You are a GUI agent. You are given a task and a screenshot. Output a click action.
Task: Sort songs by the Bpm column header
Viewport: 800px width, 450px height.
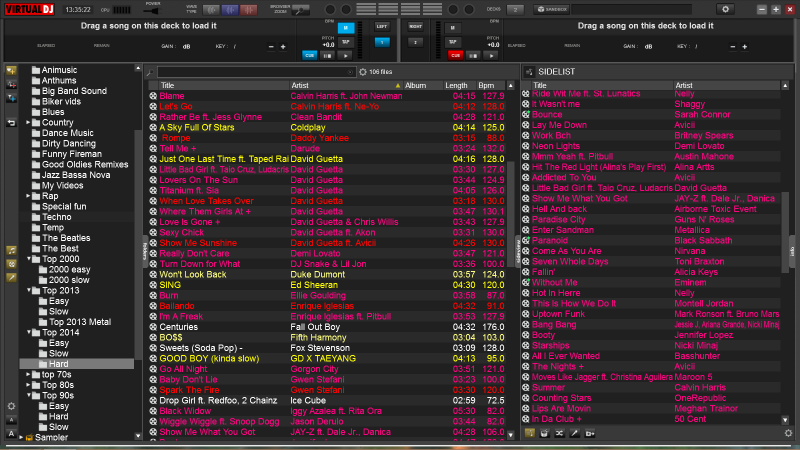[491, 85]
